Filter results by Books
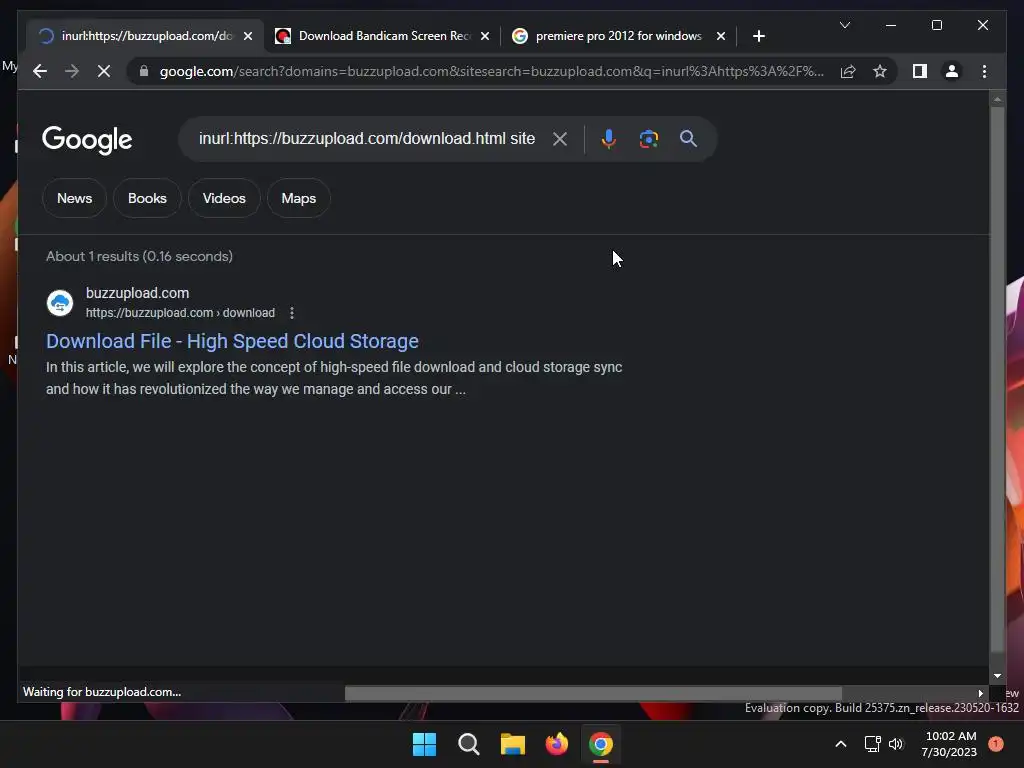Image resolution: width=1024 pixels, height=768 pixels. [x=147, y=199]
